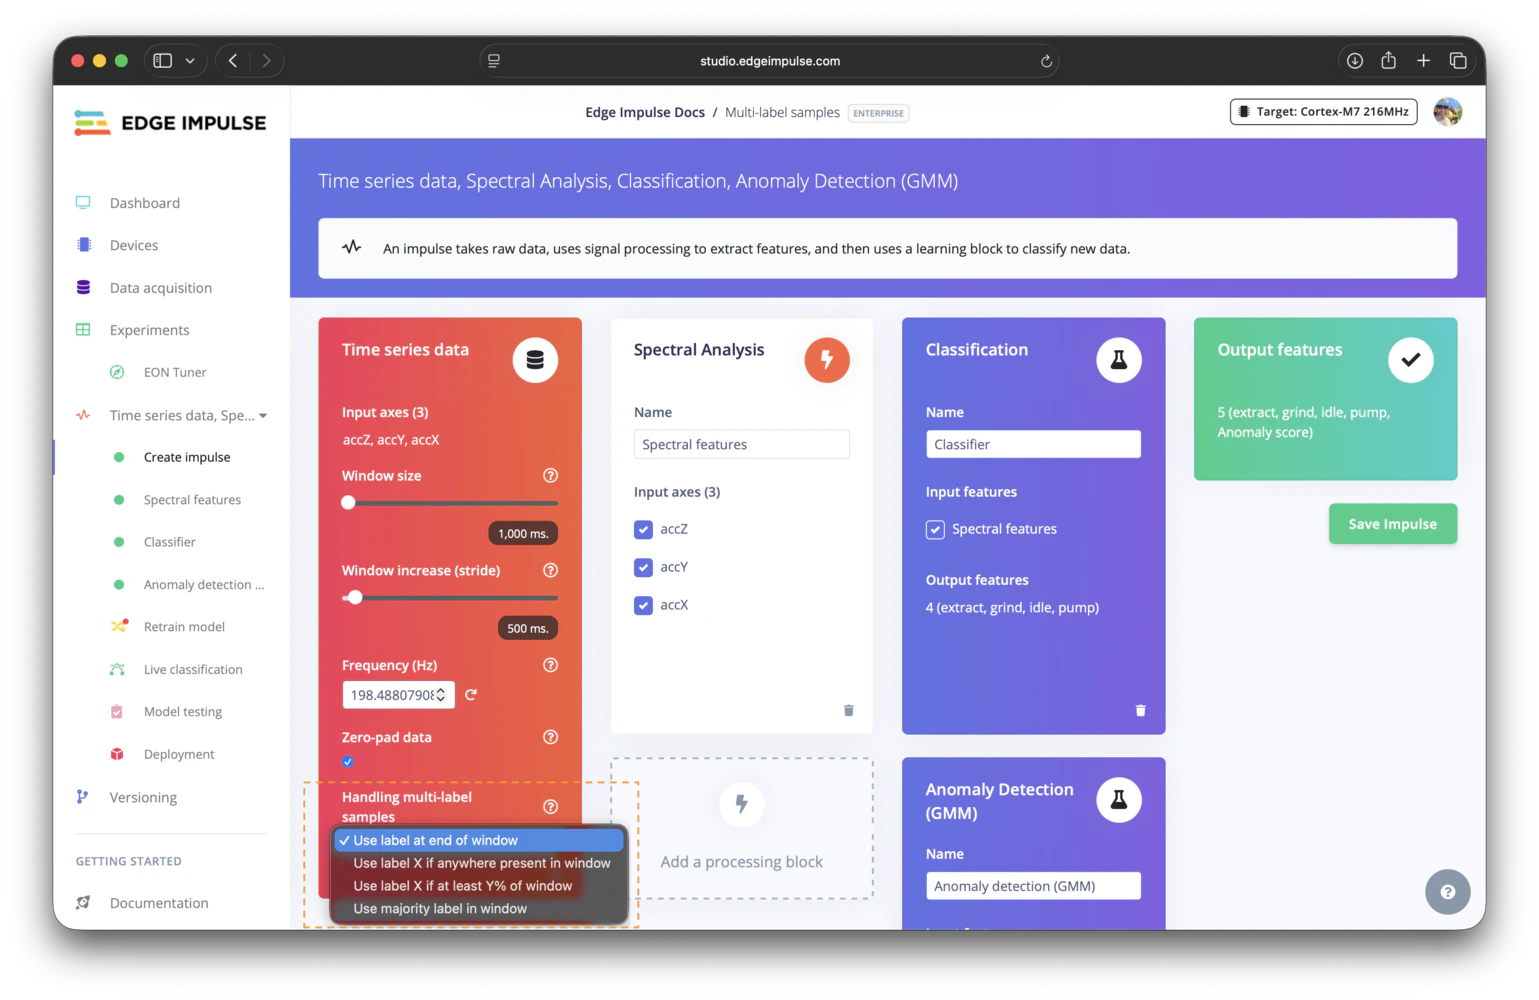Screen dimensions: 1539x1000
Task: Click the Dashboard monitor icon
Action: [x=83, y=202]
